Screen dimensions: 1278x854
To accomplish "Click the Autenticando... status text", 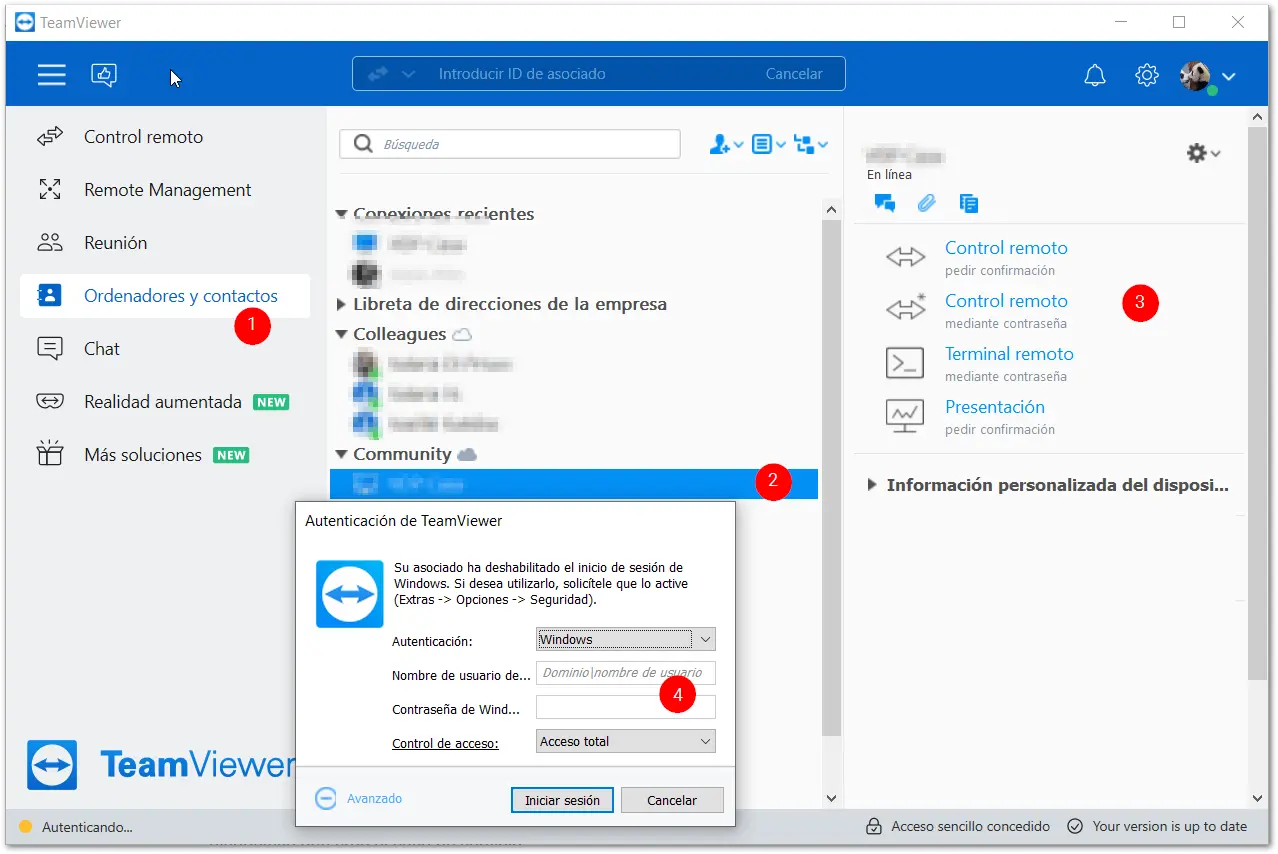I will pos(87,827).
